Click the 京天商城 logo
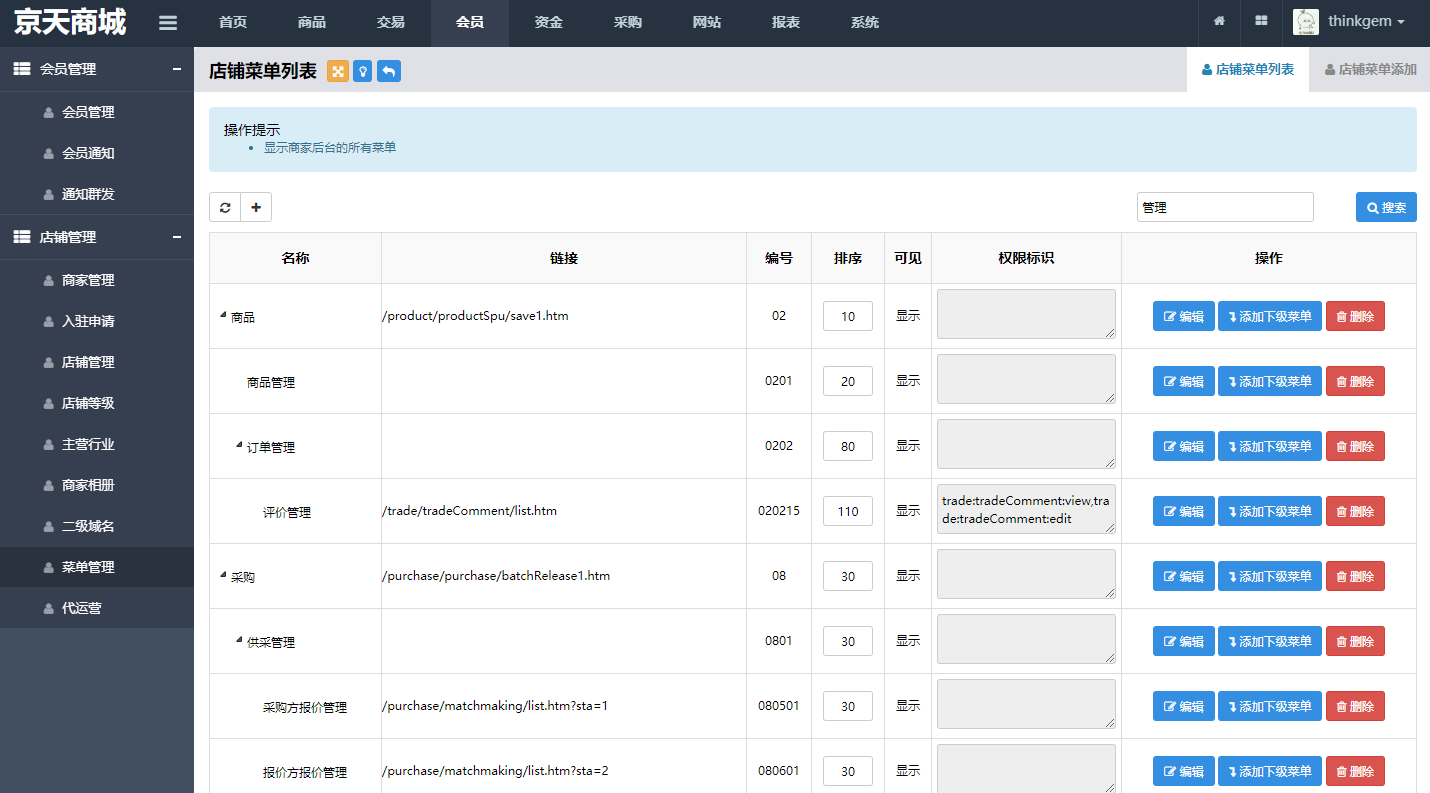This screenshot has height=793, width=1430. coord(70,22)
